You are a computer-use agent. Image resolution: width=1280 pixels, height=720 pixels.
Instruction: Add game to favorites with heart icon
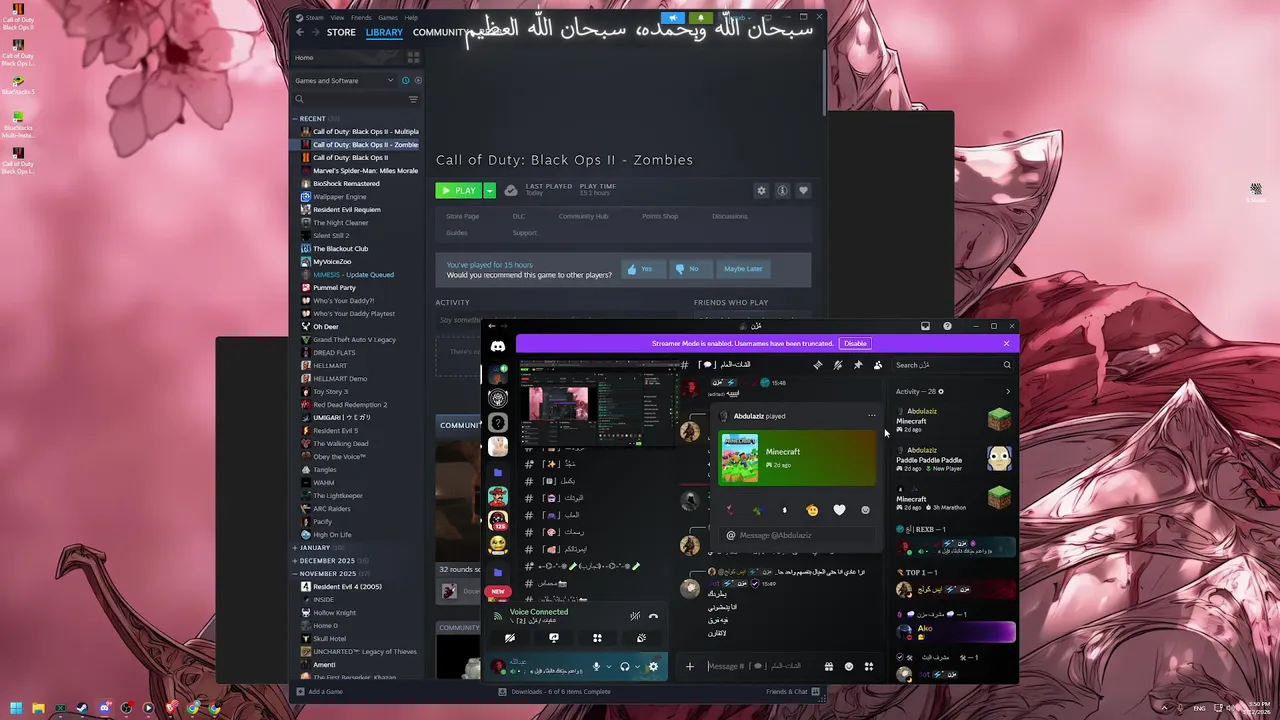pos(803,191)
